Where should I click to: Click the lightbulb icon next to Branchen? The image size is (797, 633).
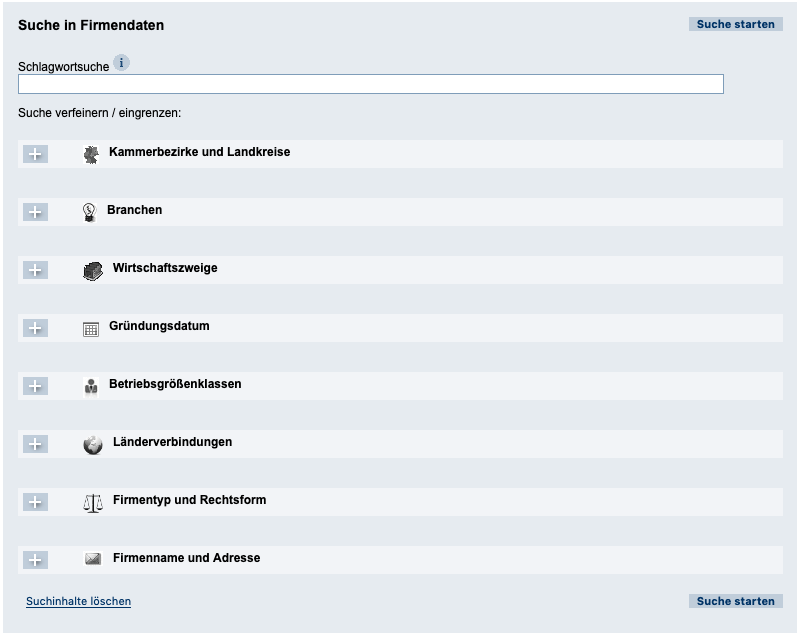(89, 212)
